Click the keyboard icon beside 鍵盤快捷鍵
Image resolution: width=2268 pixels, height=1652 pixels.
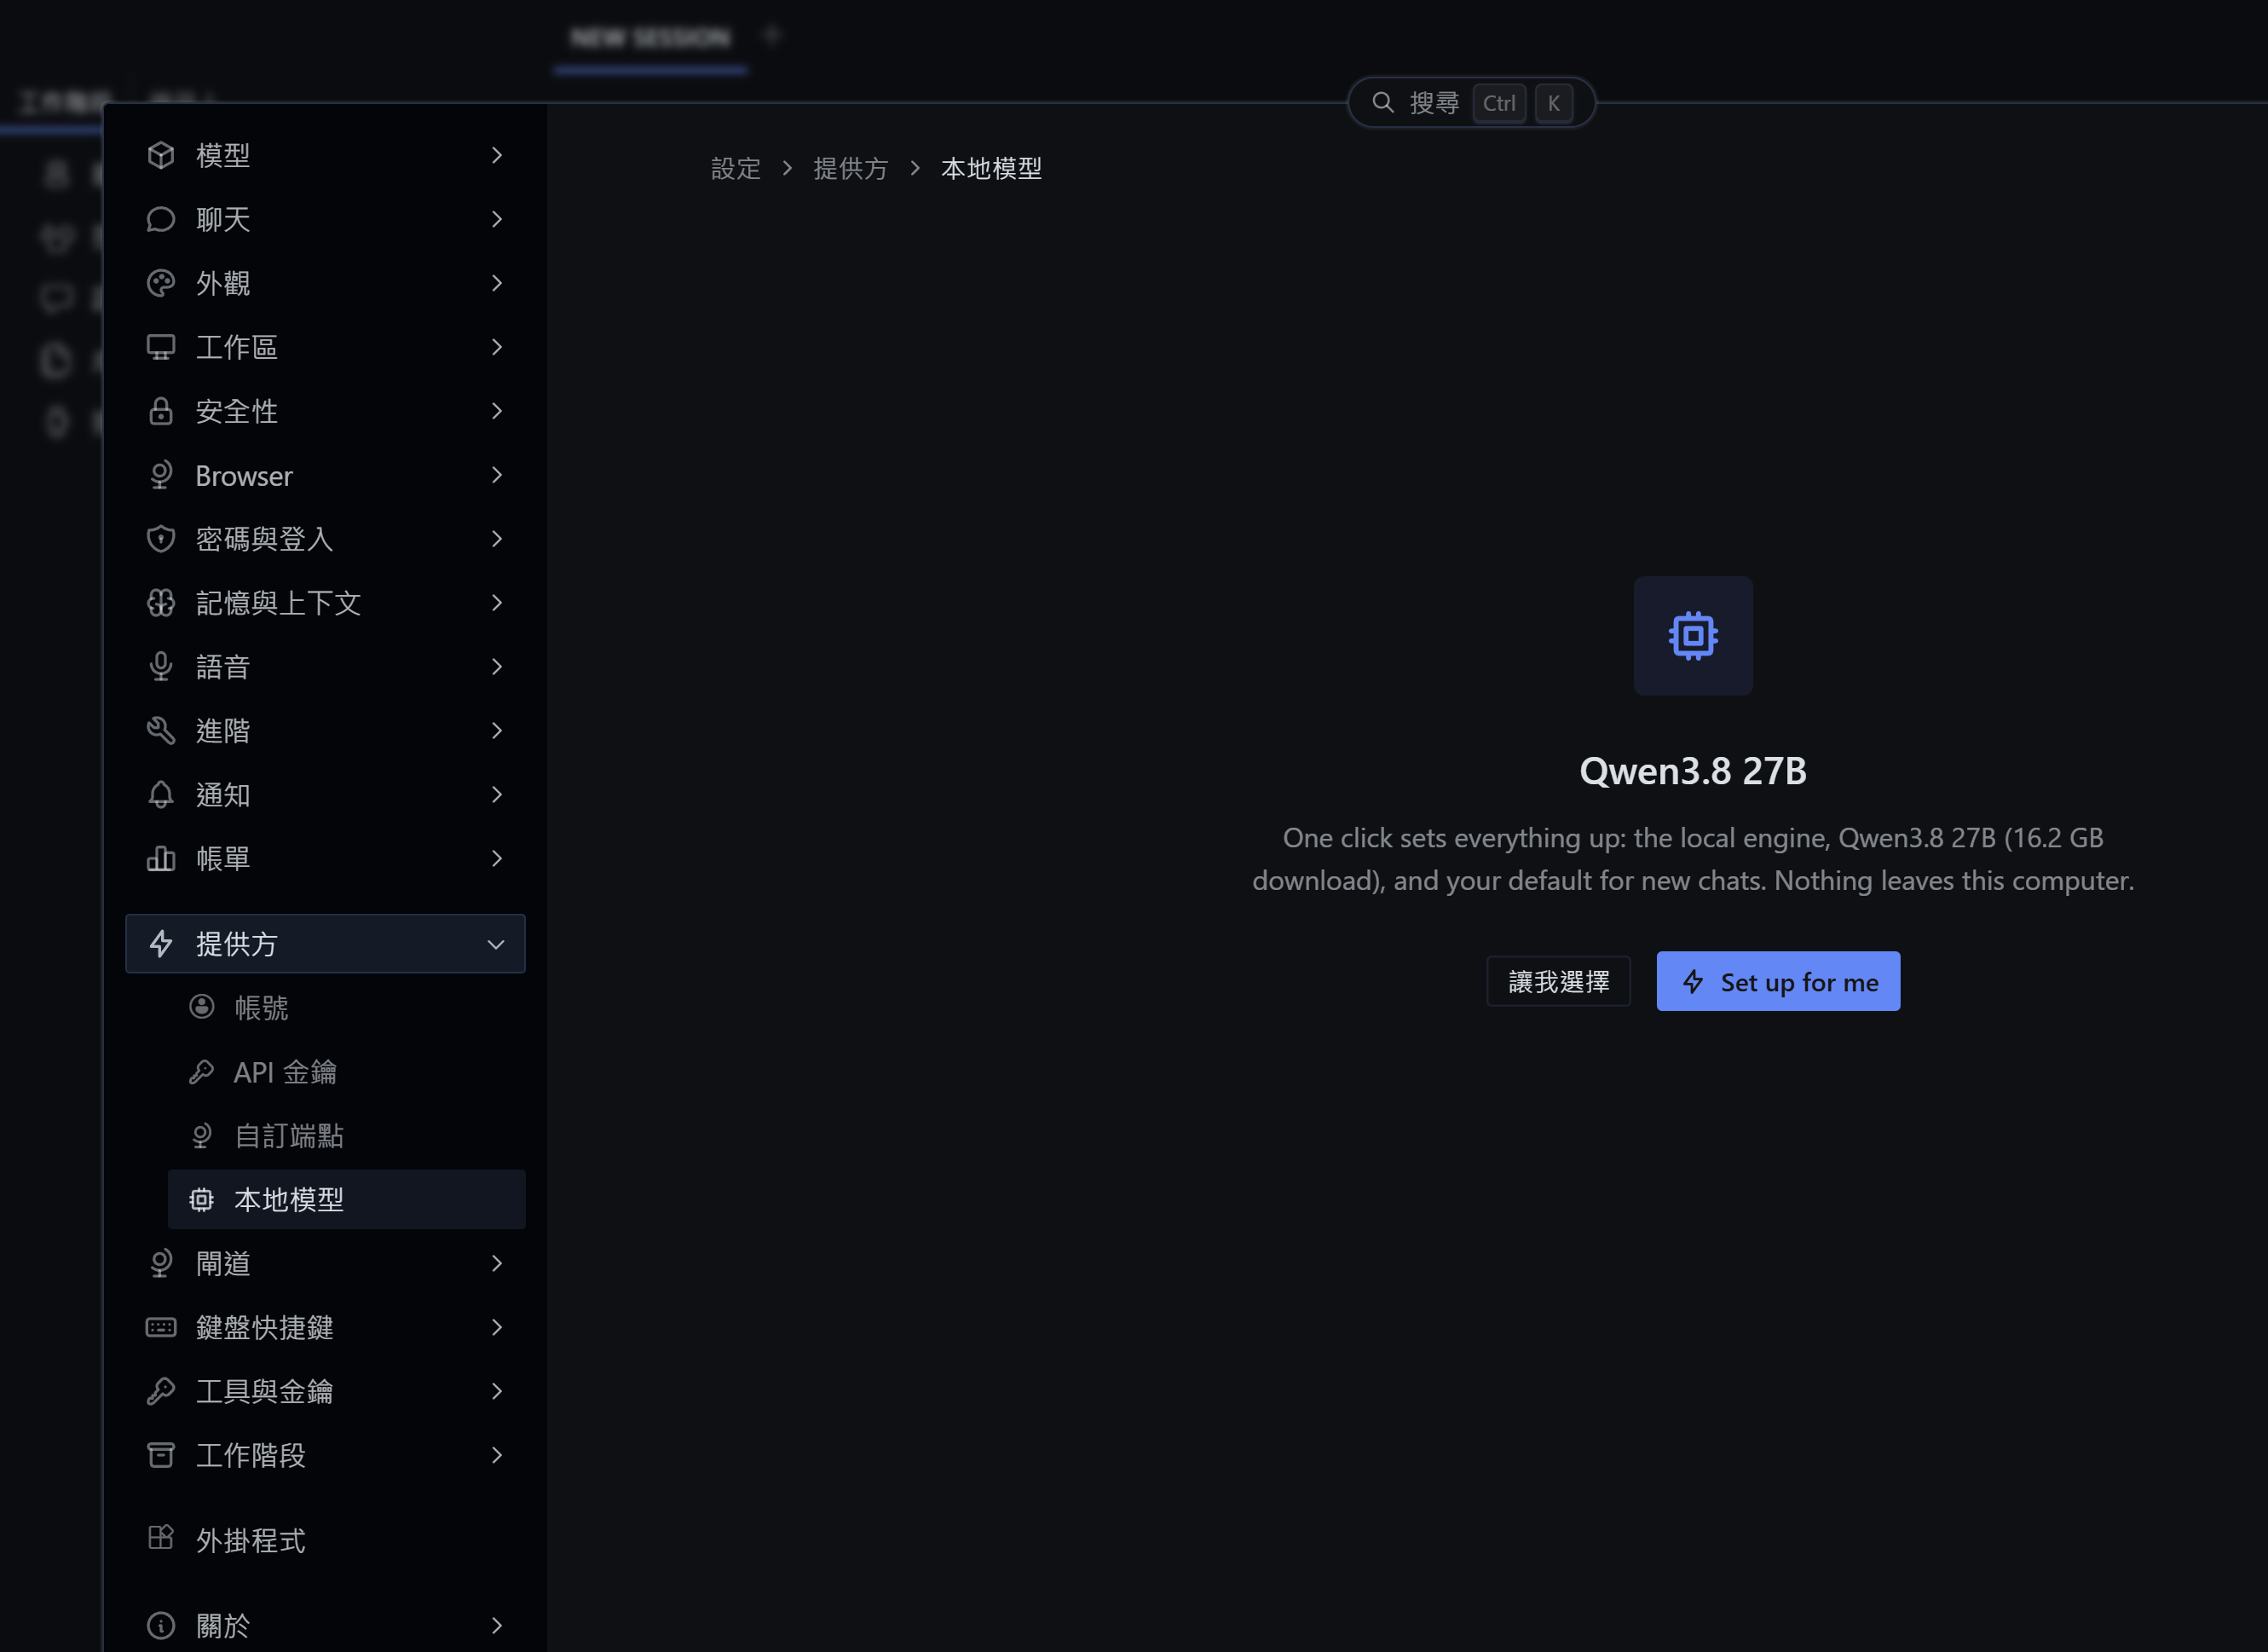(161, 1327)
